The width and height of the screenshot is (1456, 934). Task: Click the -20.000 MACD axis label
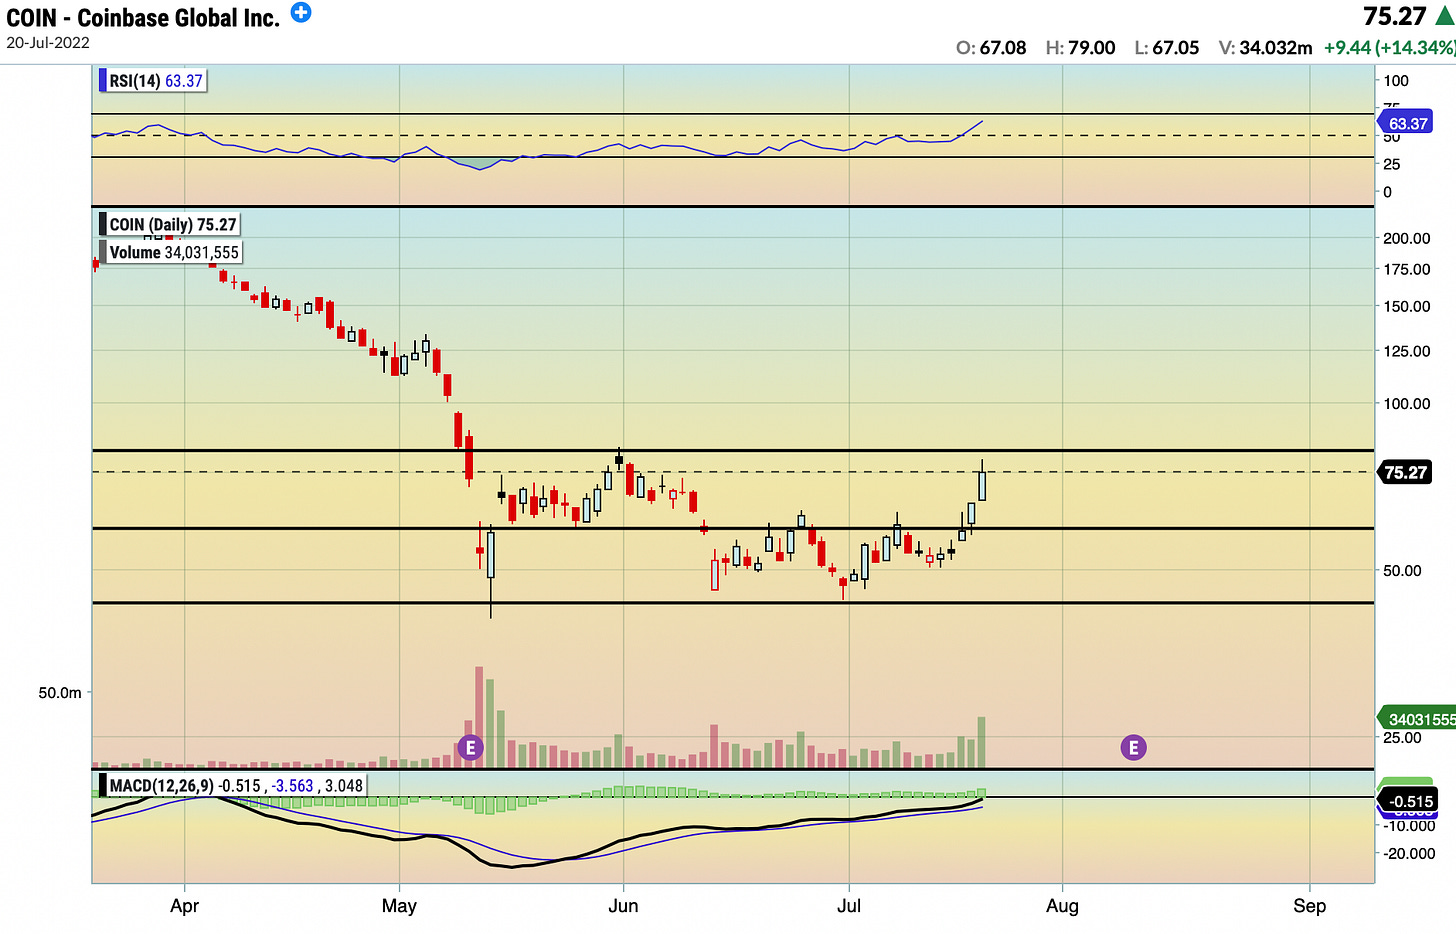click(1410, 853)
